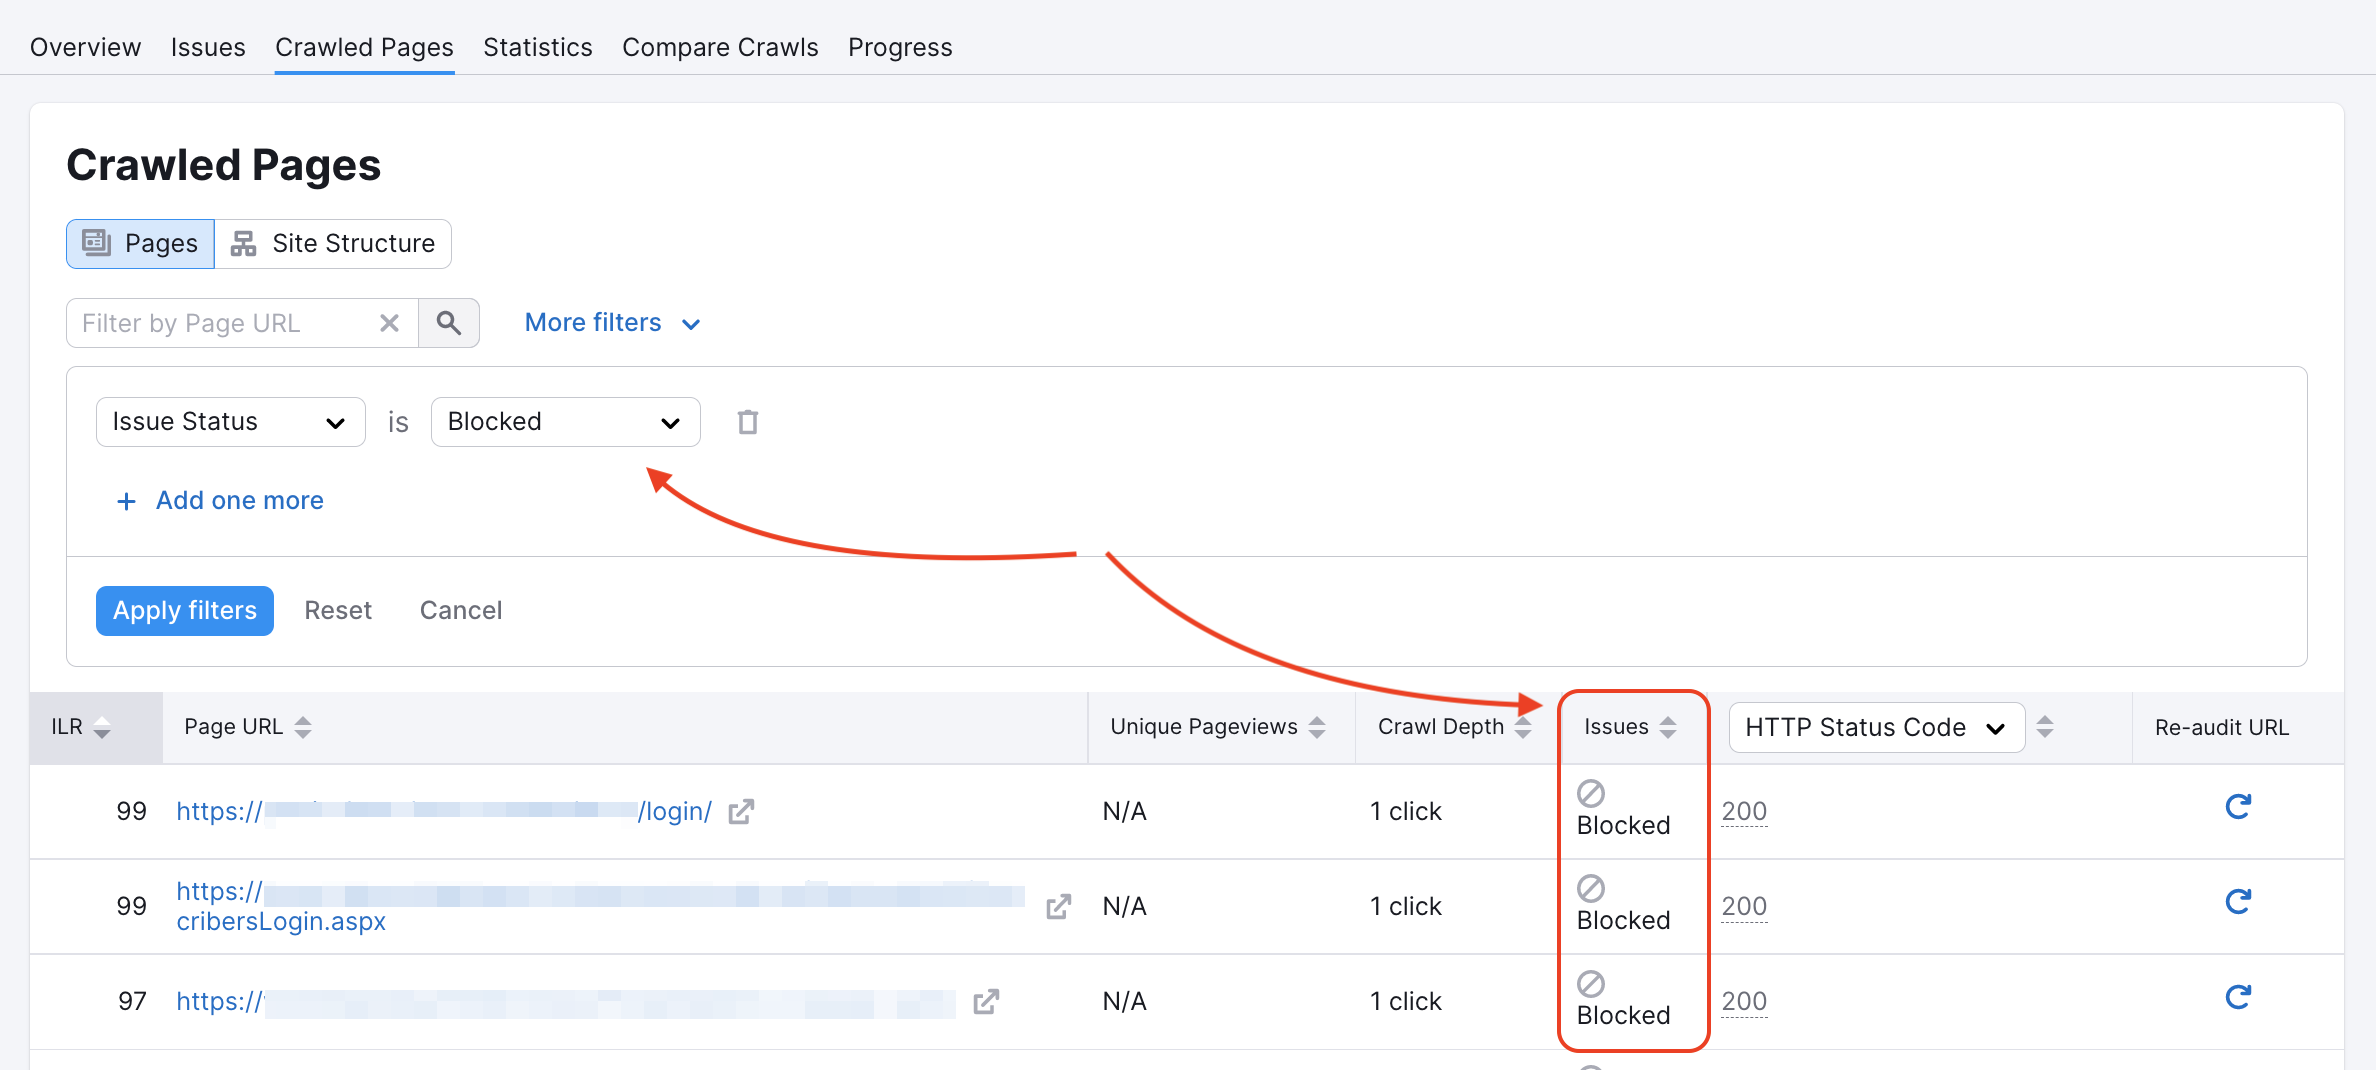Open the Blocked value dropdown
The height and width of the screenshot is (1070, 2376).
[x=565, y=421]
